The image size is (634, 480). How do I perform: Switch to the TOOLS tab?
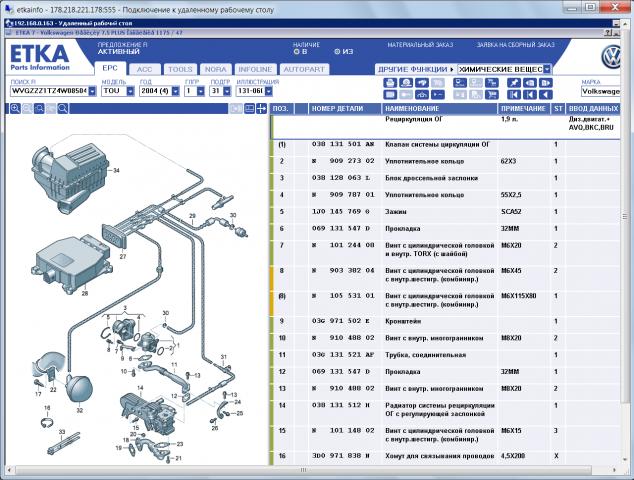tap(180, 70)
